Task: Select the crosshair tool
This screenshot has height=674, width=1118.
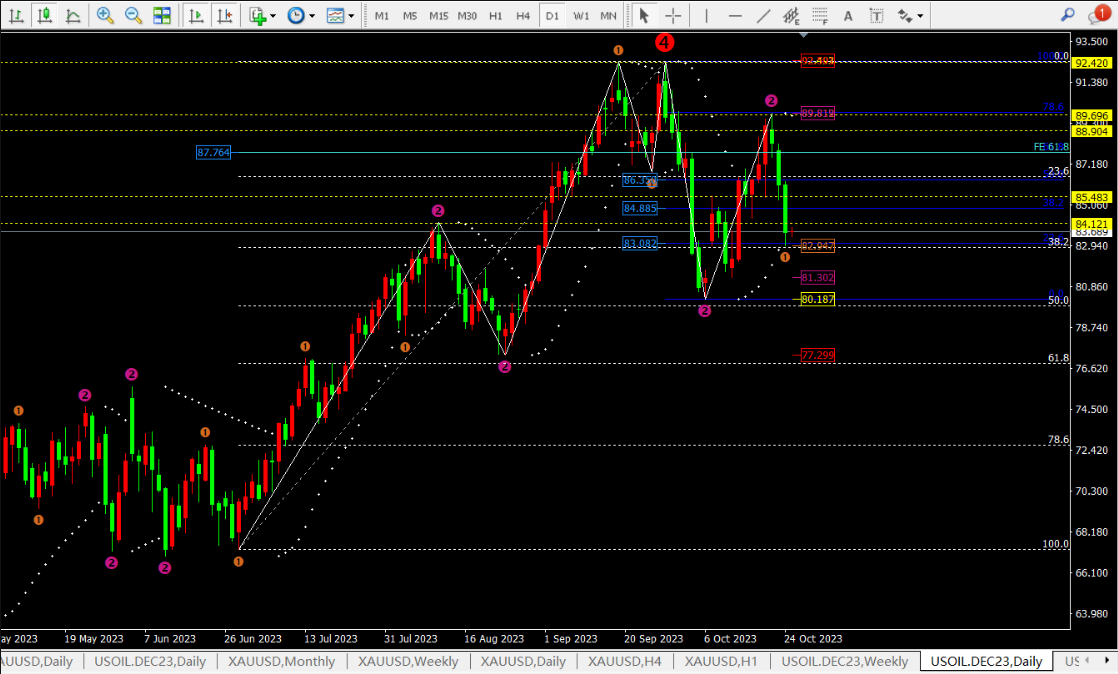Action: (672, 15)
